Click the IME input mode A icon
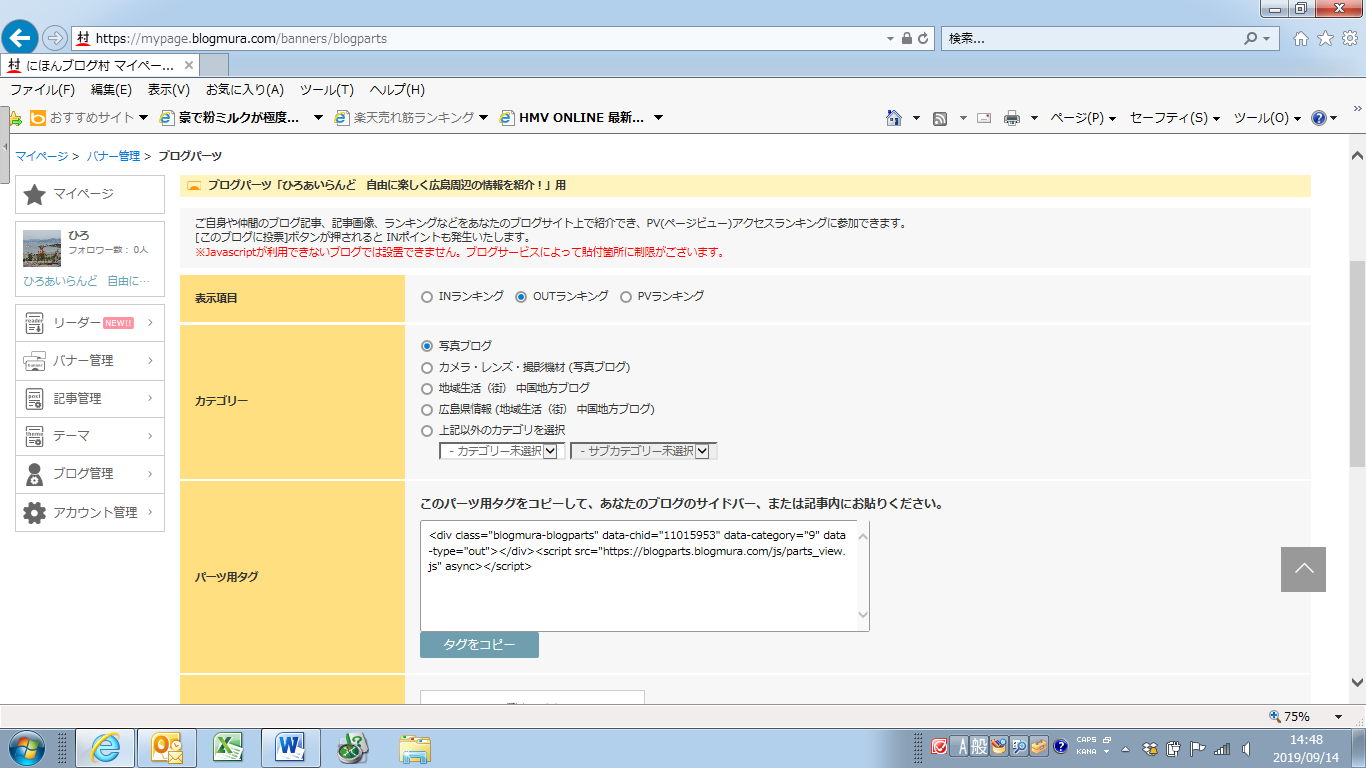The height and width of the screenshot is (768, 1366). click(959, 746)
